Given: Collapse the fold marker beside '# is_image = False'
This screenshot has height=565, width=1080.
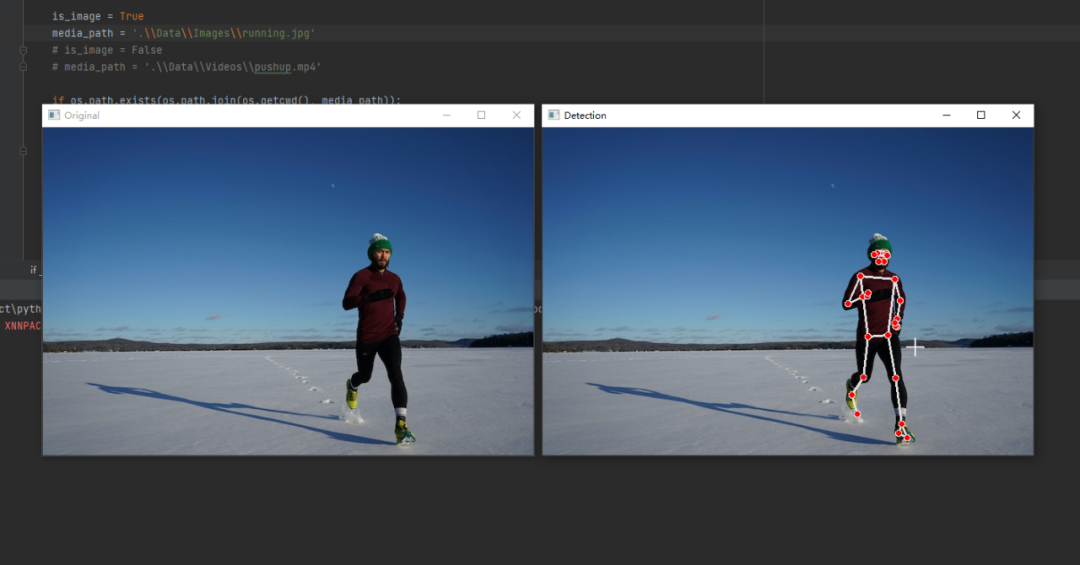Looking at the screenshot, I should pos(23,50).
